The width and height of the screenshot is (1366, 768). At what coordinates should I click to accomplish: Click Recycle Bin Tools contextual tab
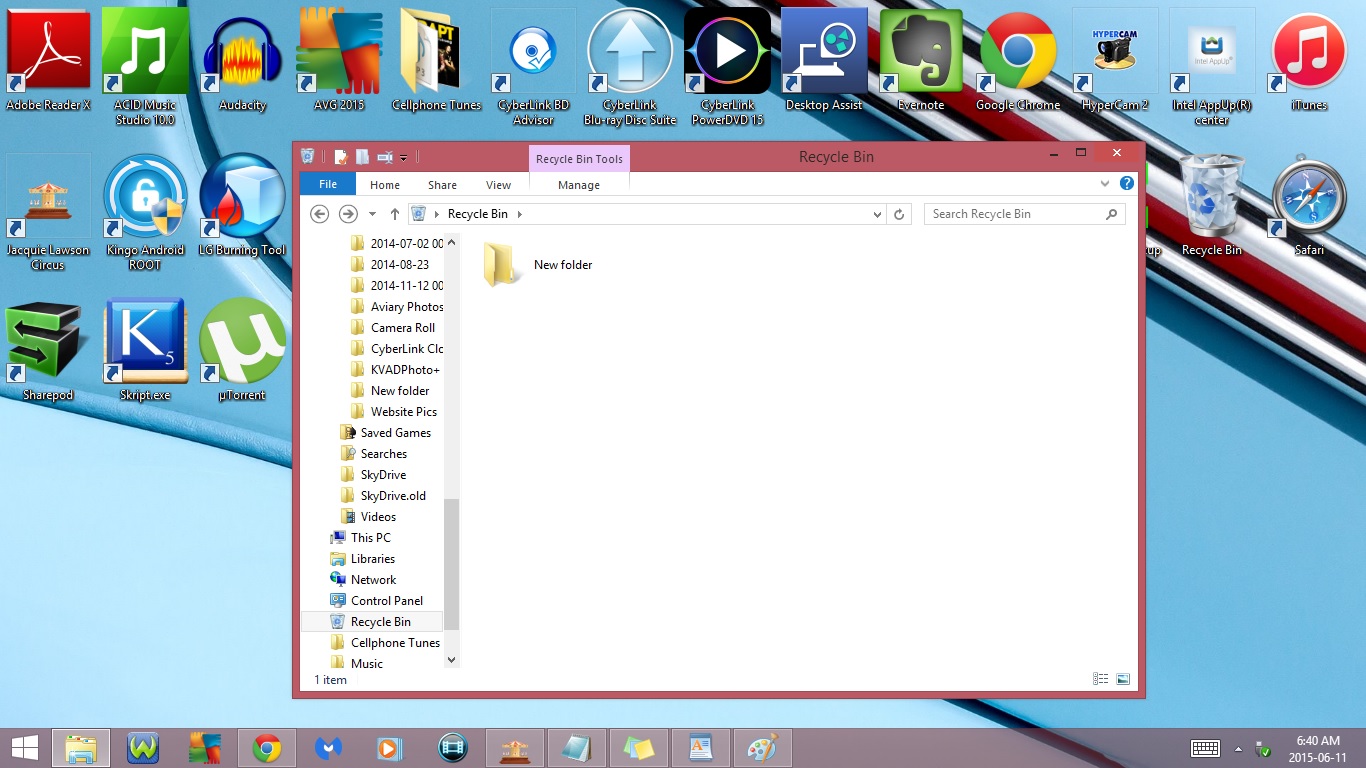tap(579, 158)
